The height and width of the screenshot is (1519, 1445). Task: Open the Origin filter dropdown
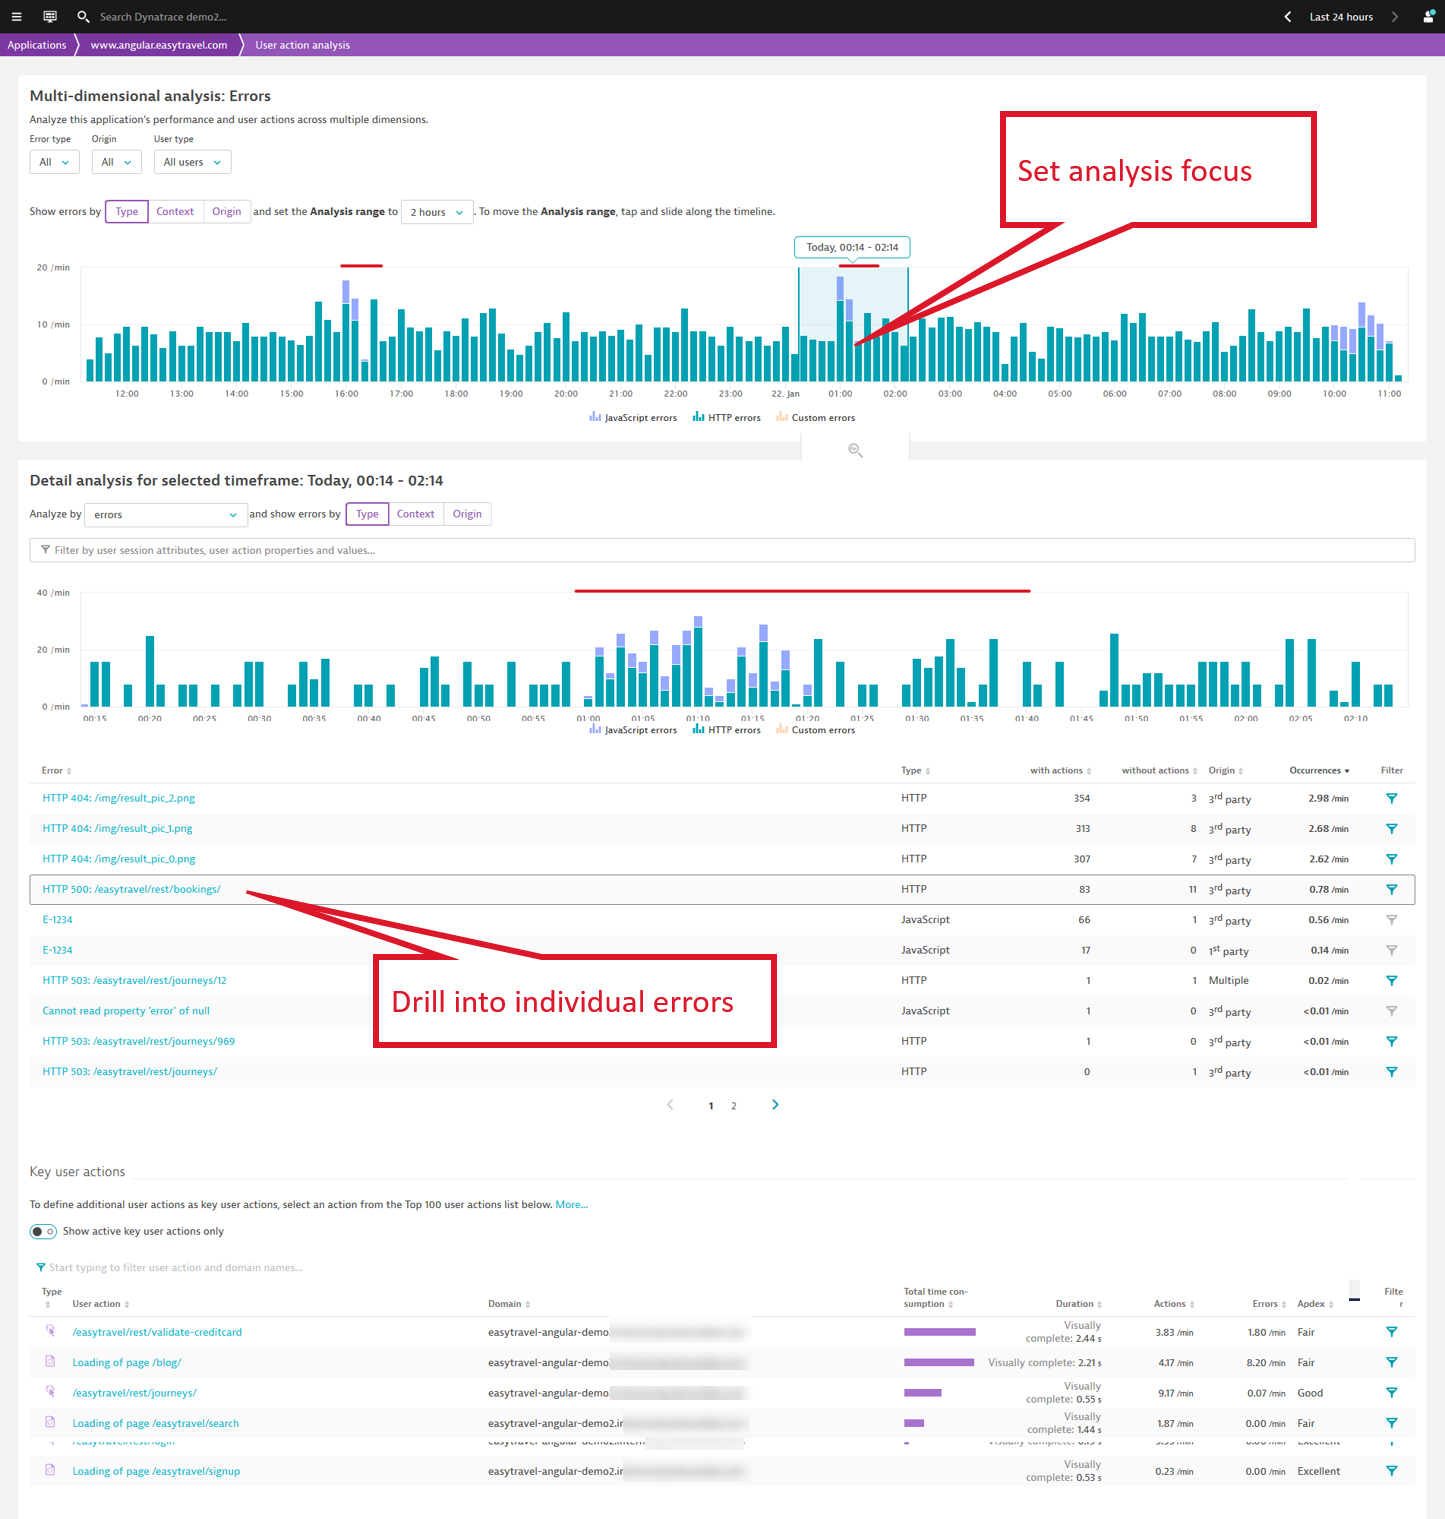[116, 162]
